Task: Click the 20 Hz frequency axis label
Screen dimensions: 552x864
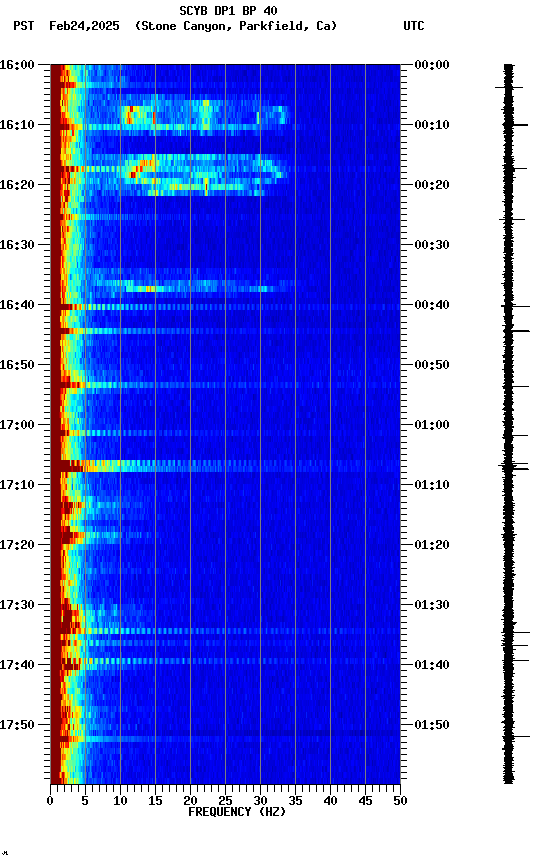Action: click(190, 801)
